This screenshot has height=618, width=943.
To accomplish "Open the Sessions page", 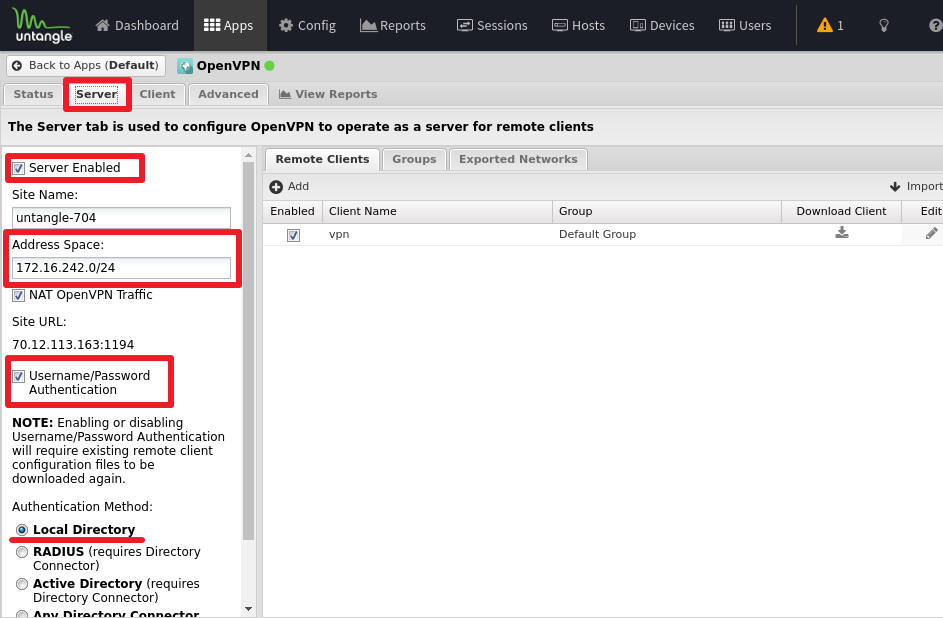I will coord(492,25).
